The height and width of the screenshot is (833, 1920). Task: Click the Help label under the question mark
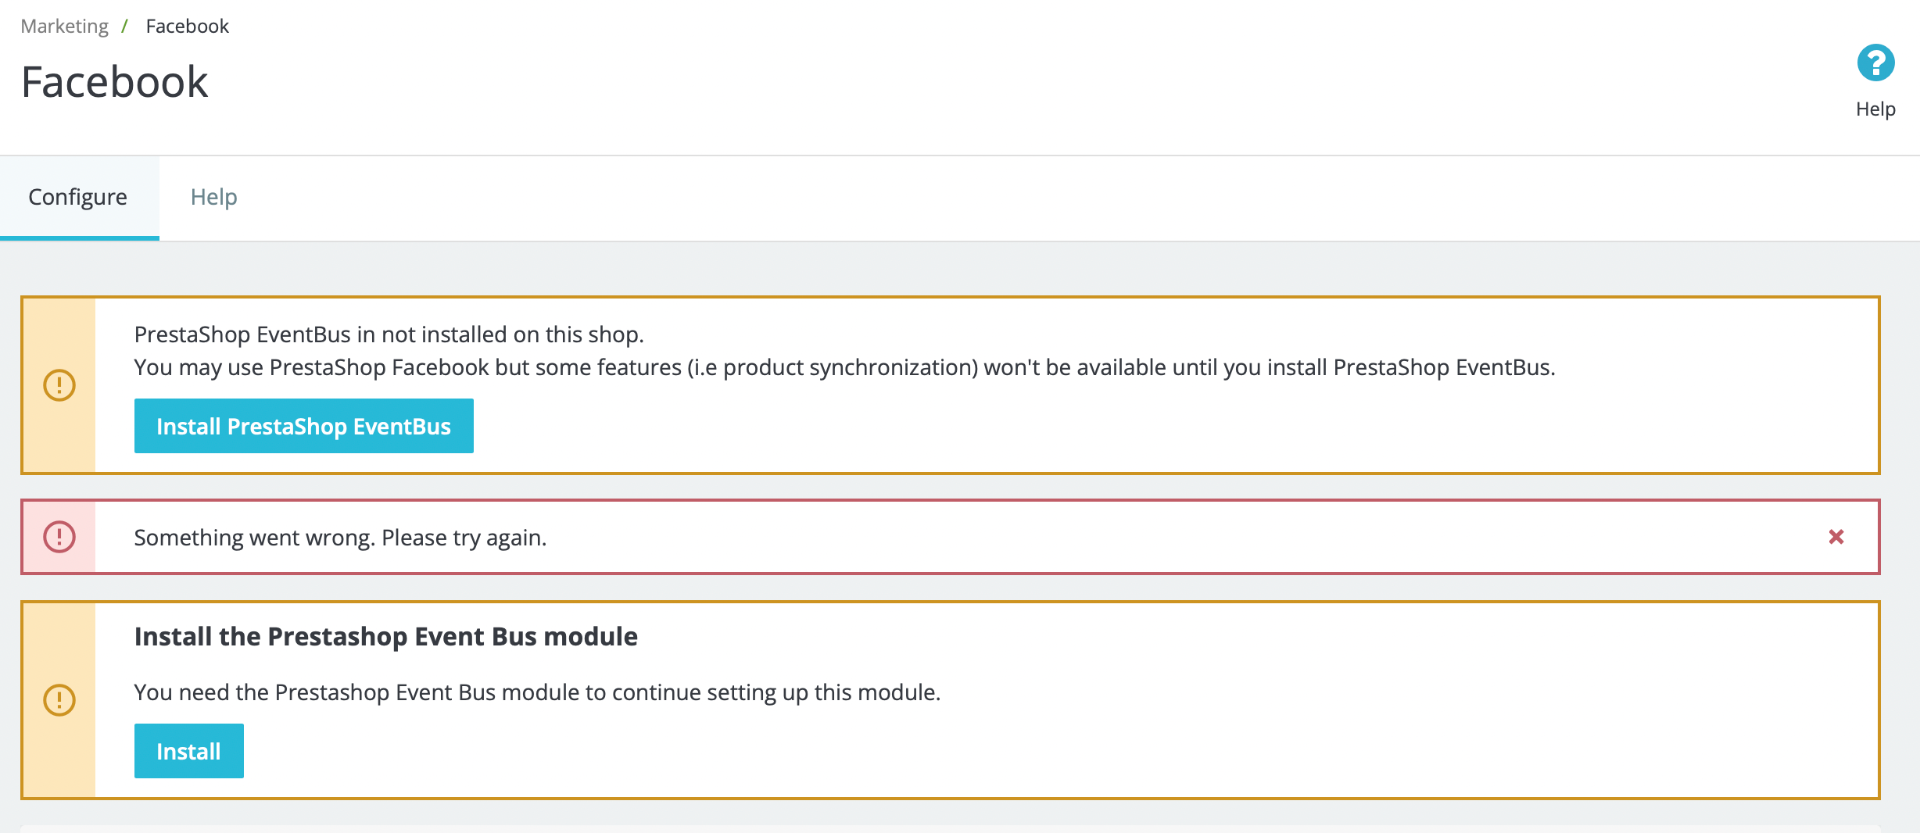[1875, 109]
